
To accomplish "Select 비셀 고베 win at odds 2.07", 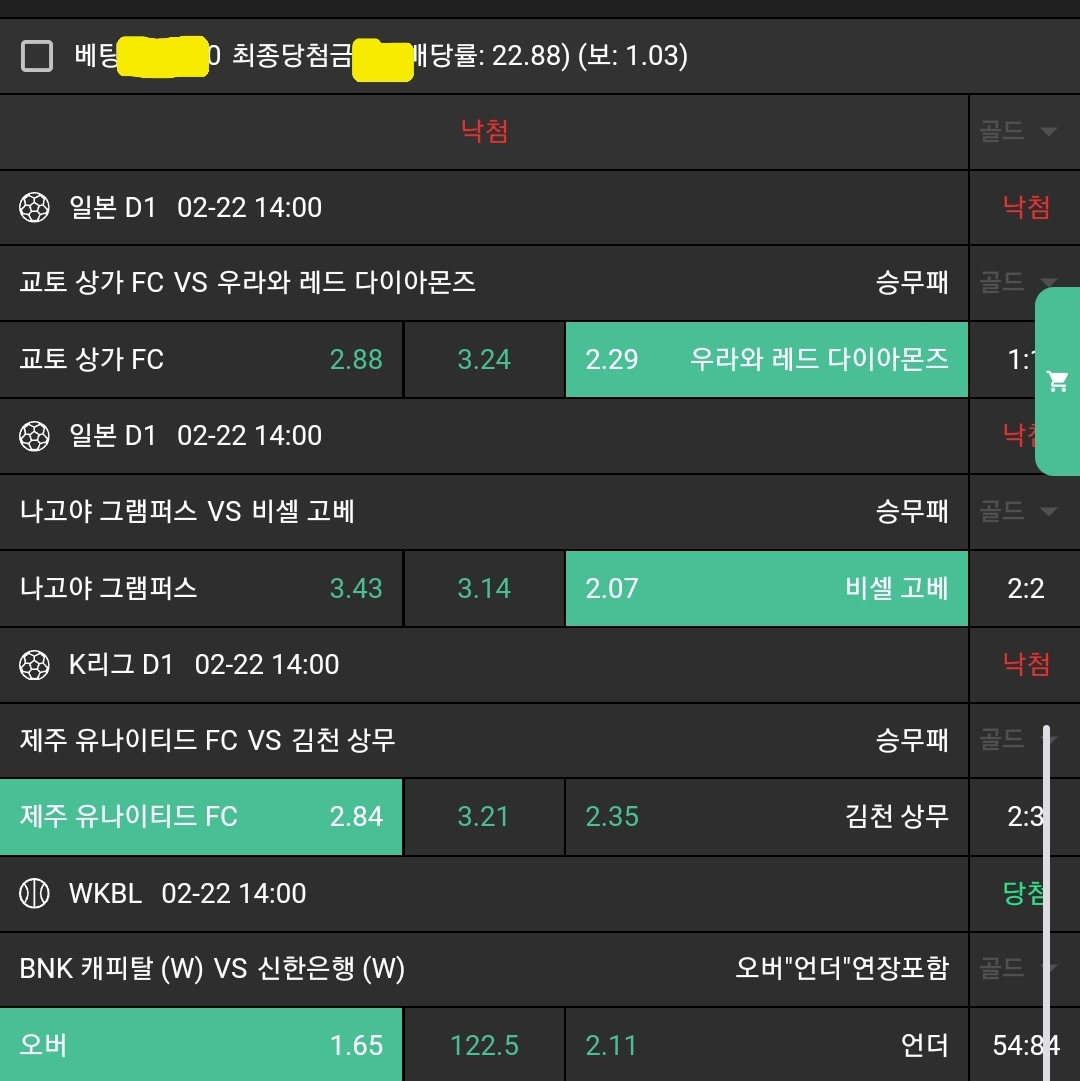I will [x=766, y=588].
